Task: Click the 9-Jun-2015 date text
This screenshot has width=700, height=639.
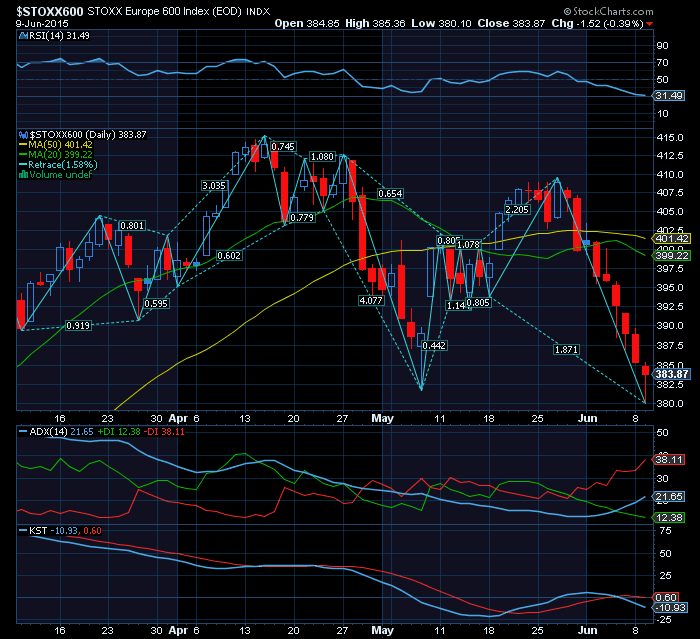Action: pos(42,24)
